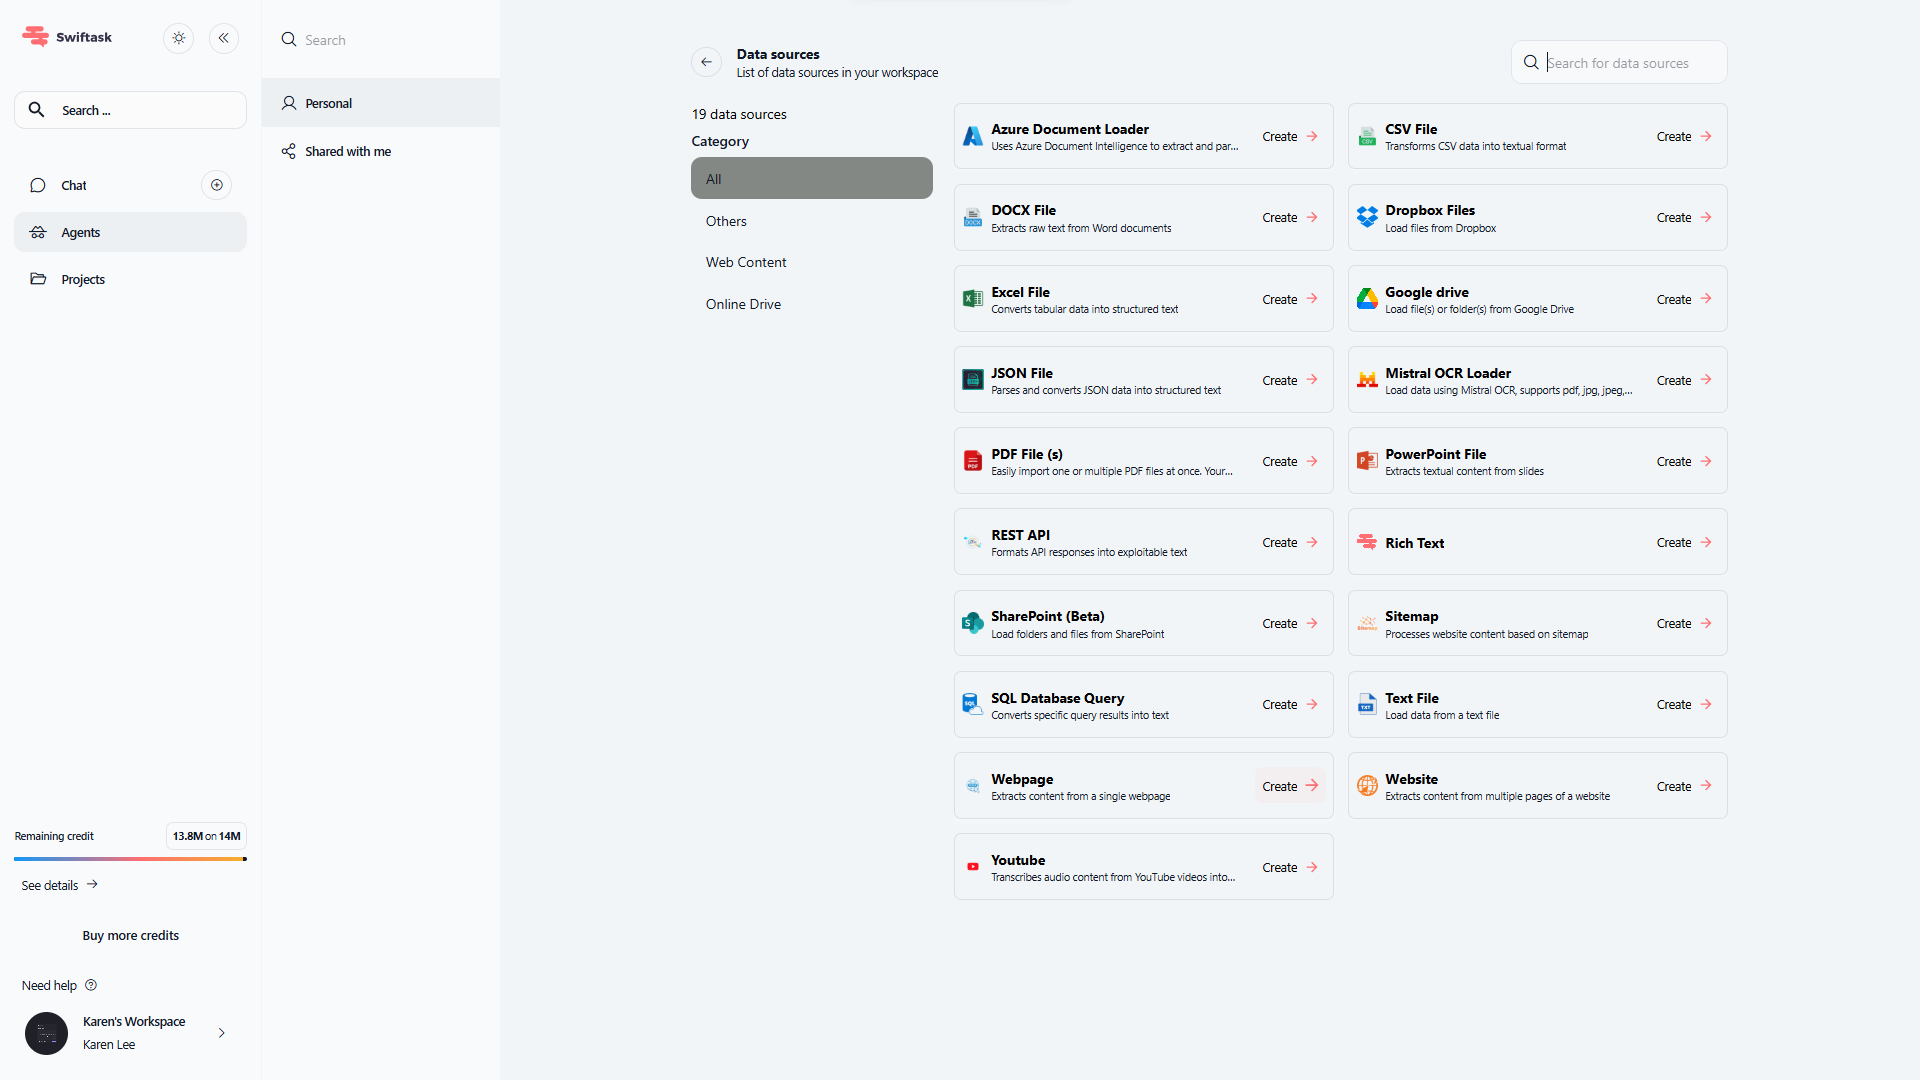This screenshot has width=1920, height=1080.
Task: Collapse the sidebar with double-chevron icon
Action: point(224,38)
